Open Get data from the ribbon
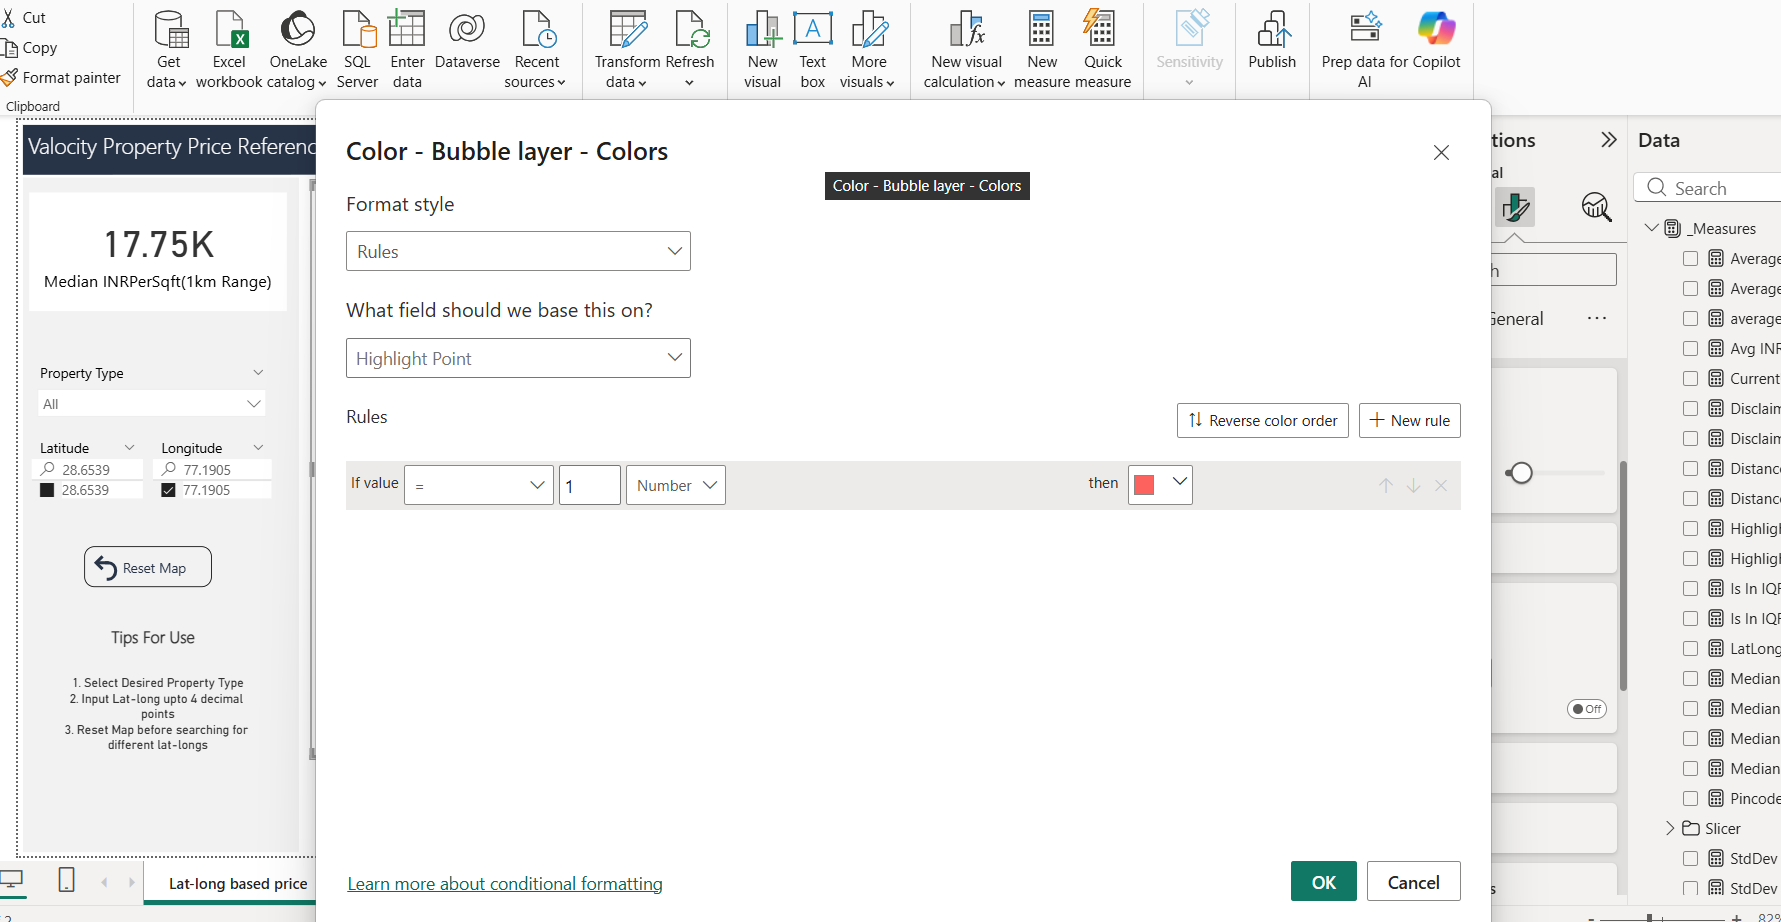The width and height of the screenshot is (1781, 922). (x=168, y=50)
